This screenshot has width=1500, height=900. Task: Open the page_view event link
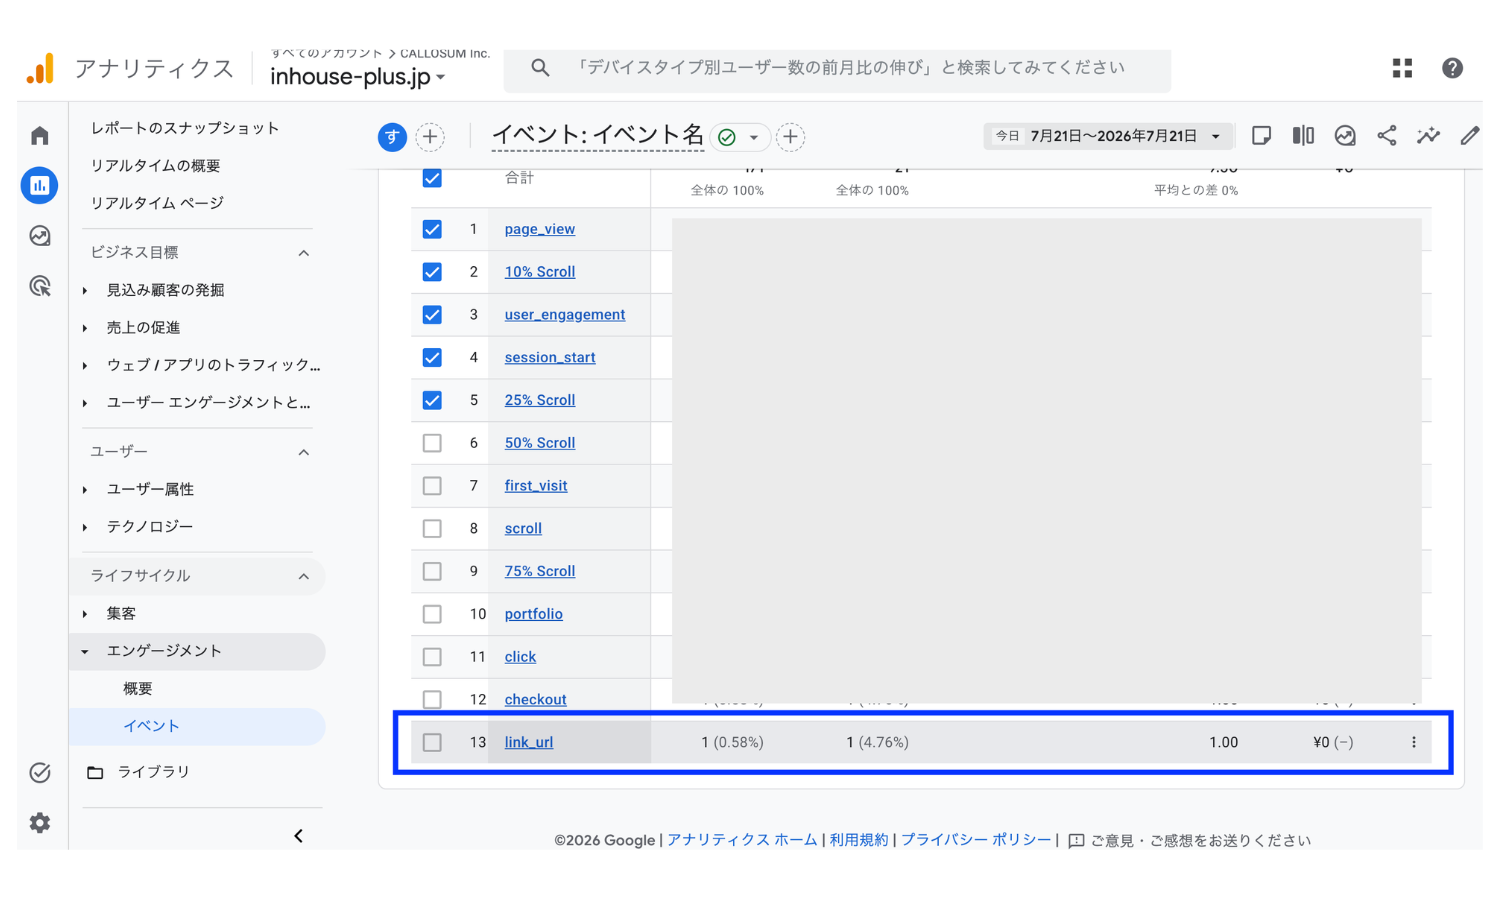pos(540,229)
